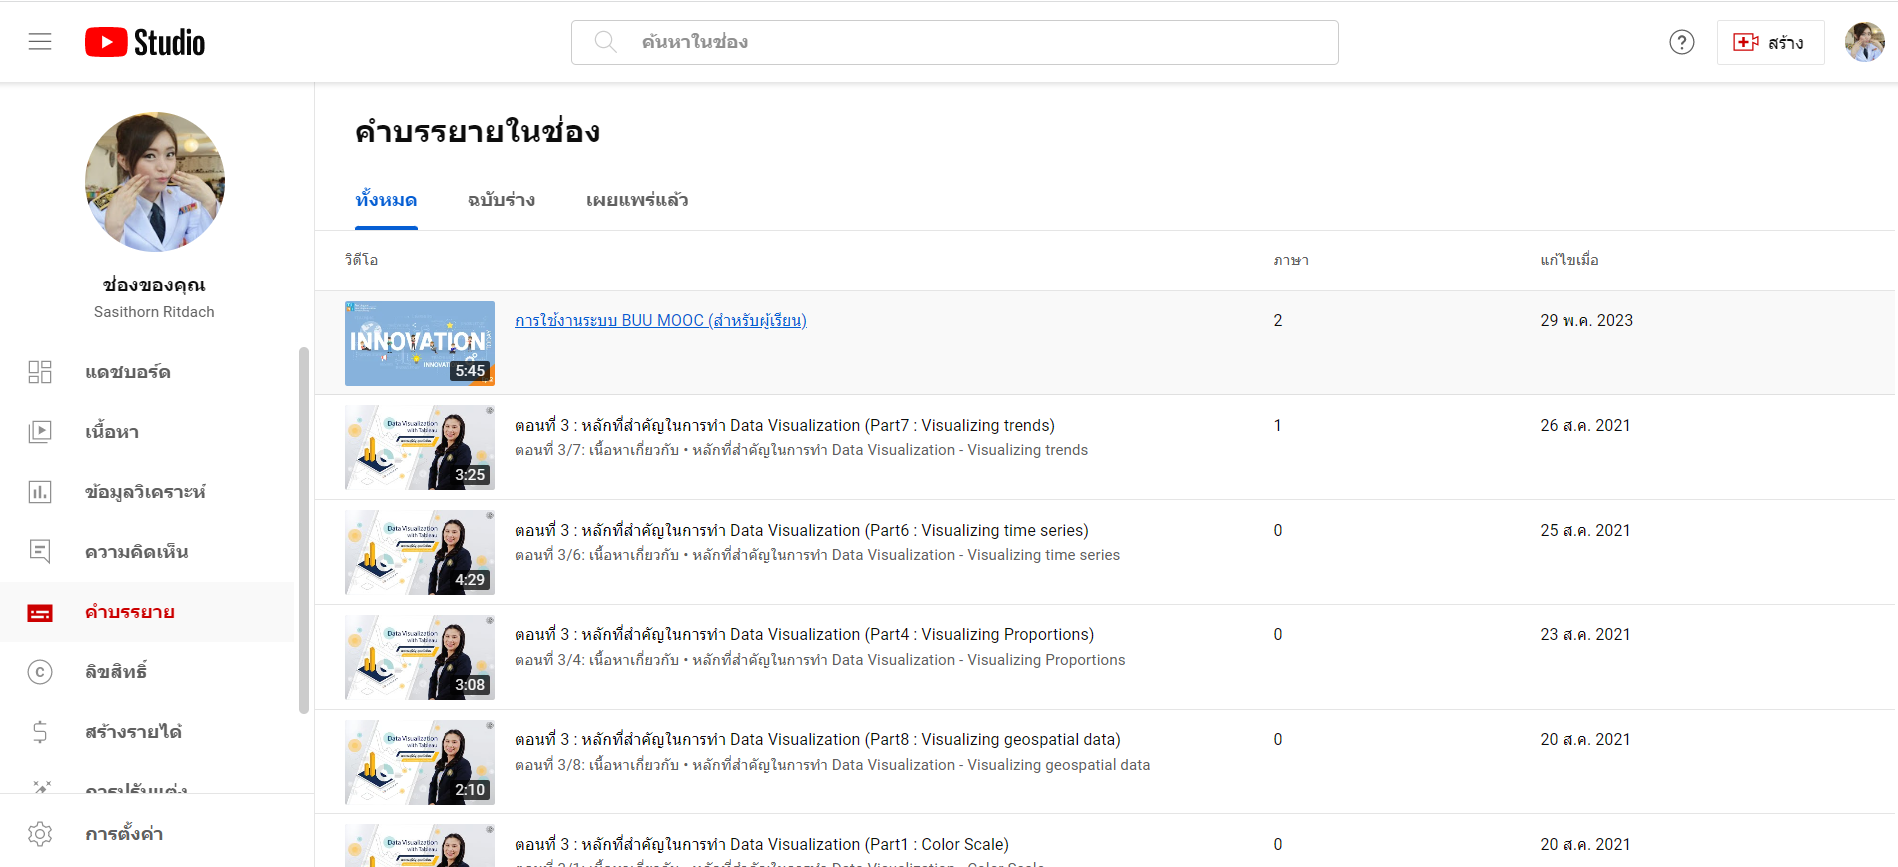Screen dimensions: 1898x867
Task: Open the help question mark icon
Action: [1681, 42]
